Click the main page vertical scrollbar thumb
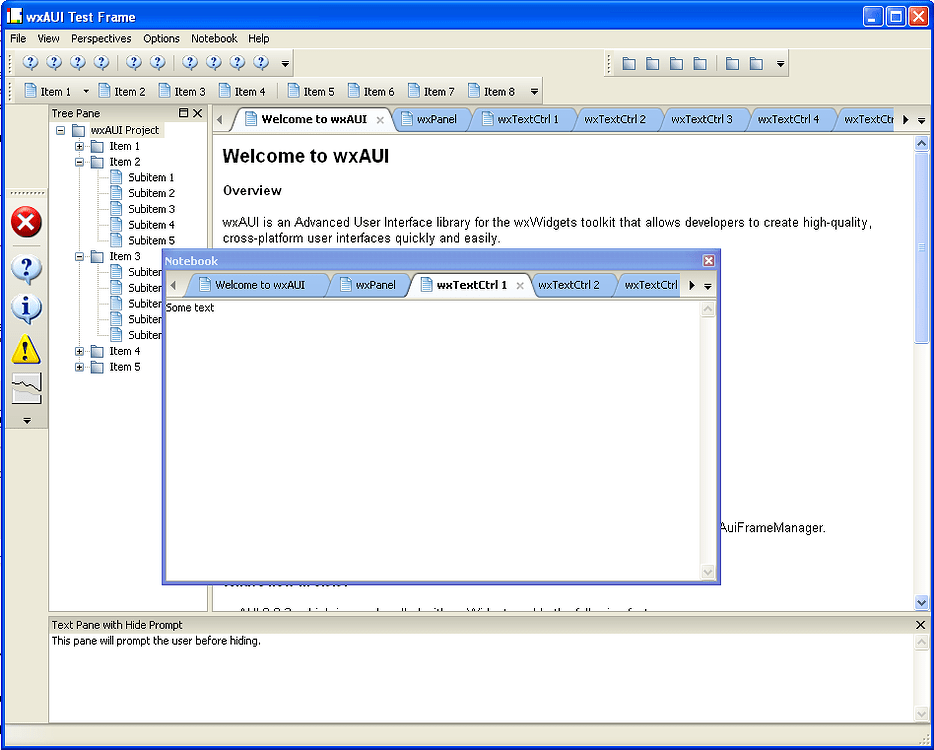 pyautogui.click(x=921, y=247)
